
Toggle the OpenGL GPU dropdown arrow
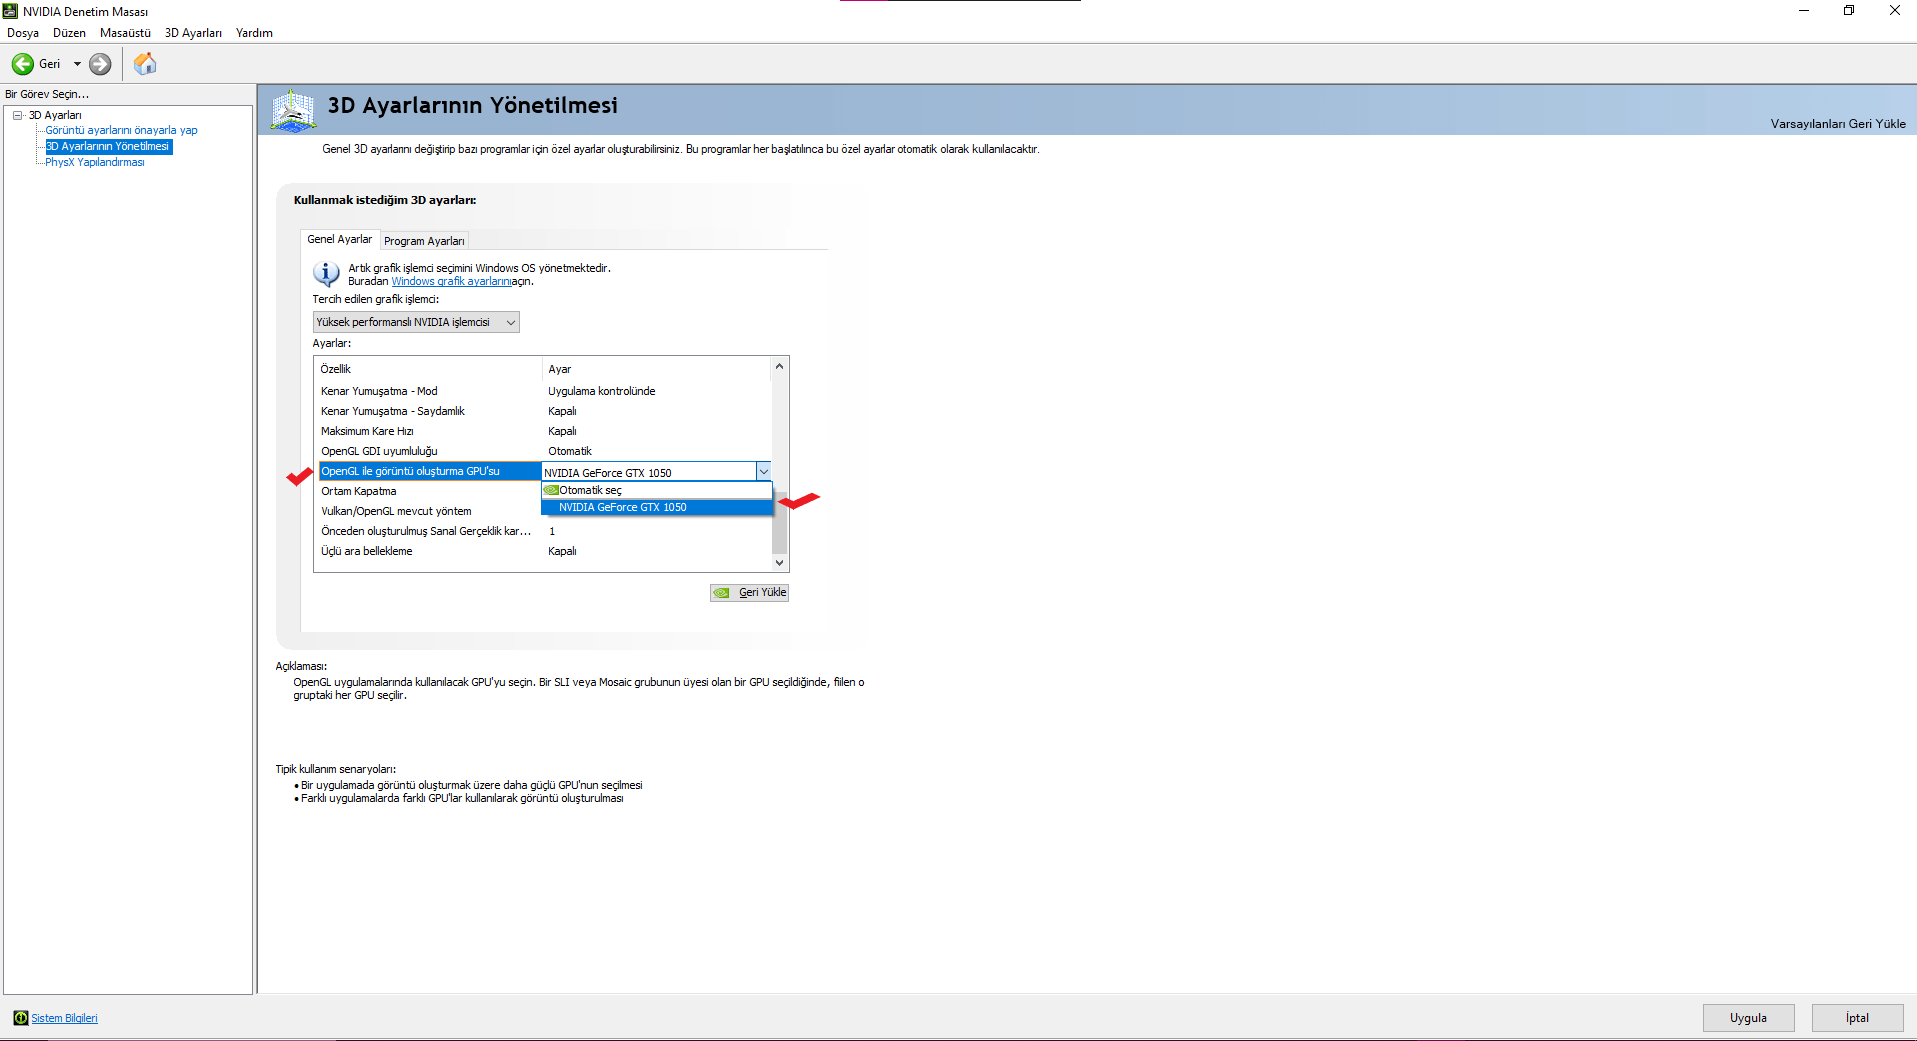[763, 472]
